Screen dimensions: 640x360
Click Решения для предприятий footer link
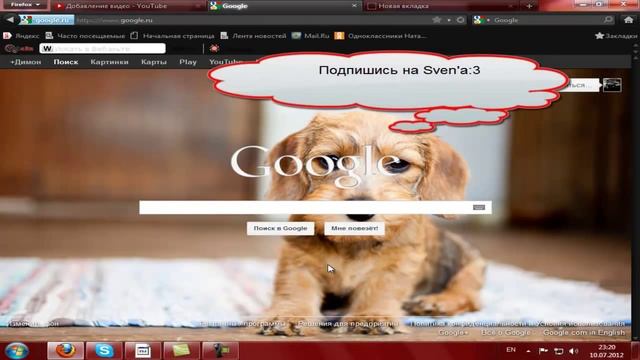coord(348,324)
